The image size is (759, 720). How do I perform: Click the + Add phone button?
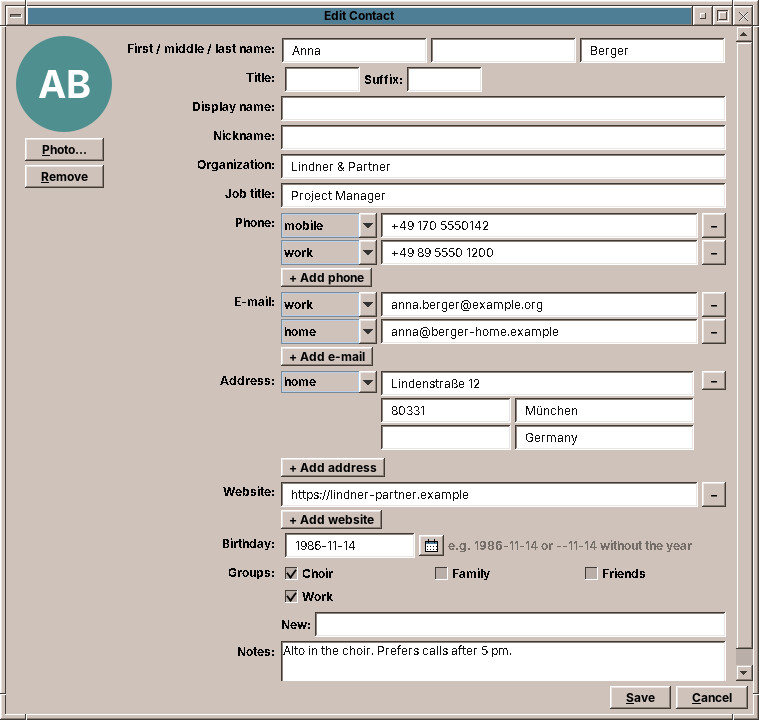tap(327, 278)
